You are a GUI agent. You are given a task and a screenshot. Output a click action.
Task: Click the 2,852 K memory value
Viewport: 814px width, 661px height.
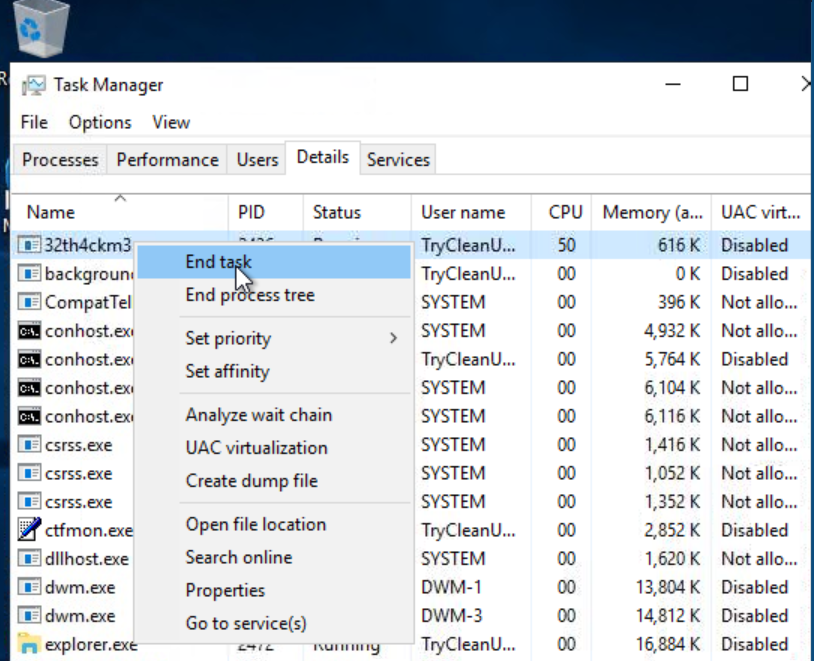(672, 530)
